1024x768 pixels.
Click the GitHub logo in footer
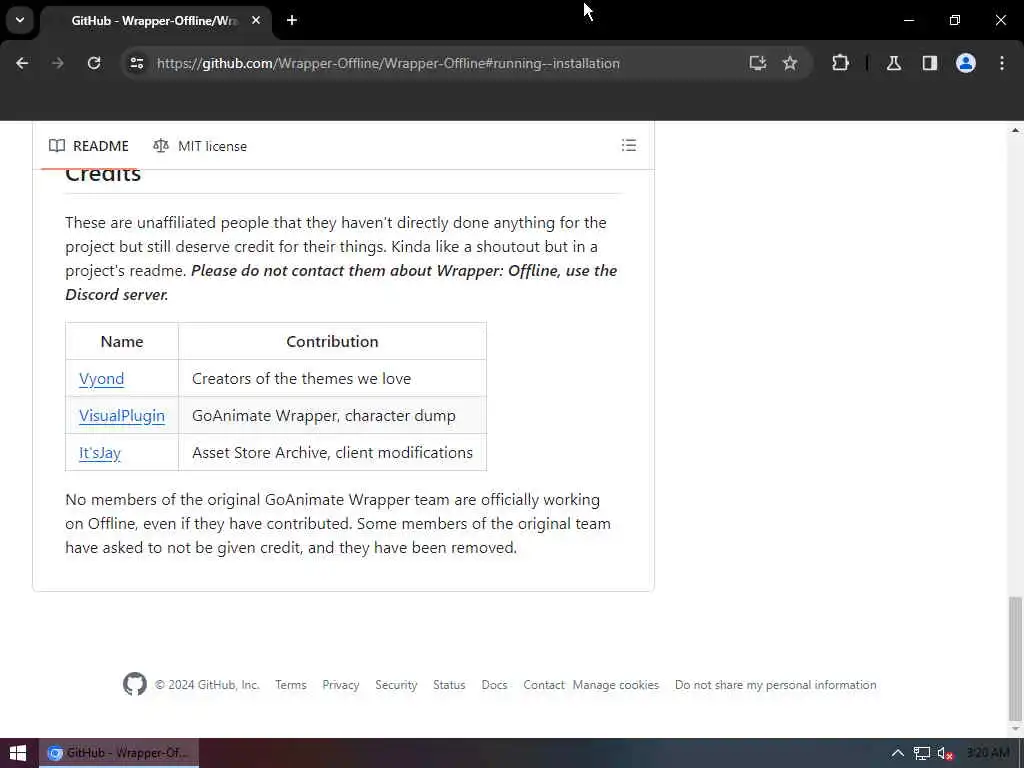pos(135,684)
